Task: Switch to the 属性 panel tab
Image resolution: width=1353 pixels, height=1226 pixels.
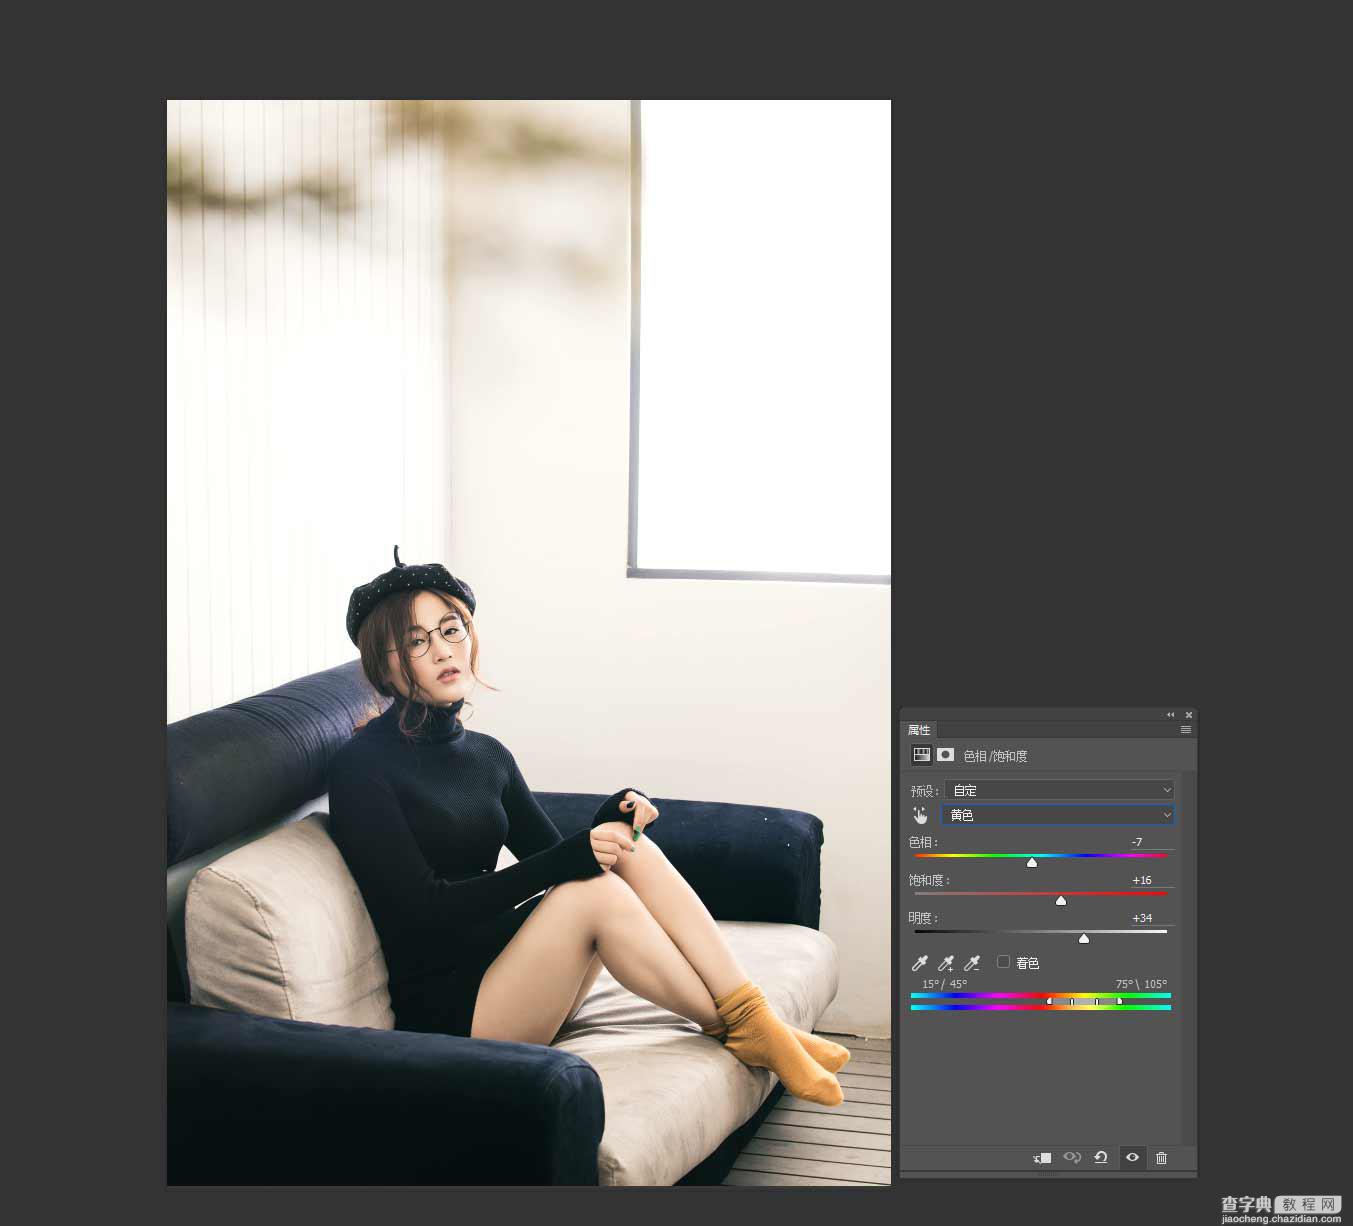Action: click(919, 730)
